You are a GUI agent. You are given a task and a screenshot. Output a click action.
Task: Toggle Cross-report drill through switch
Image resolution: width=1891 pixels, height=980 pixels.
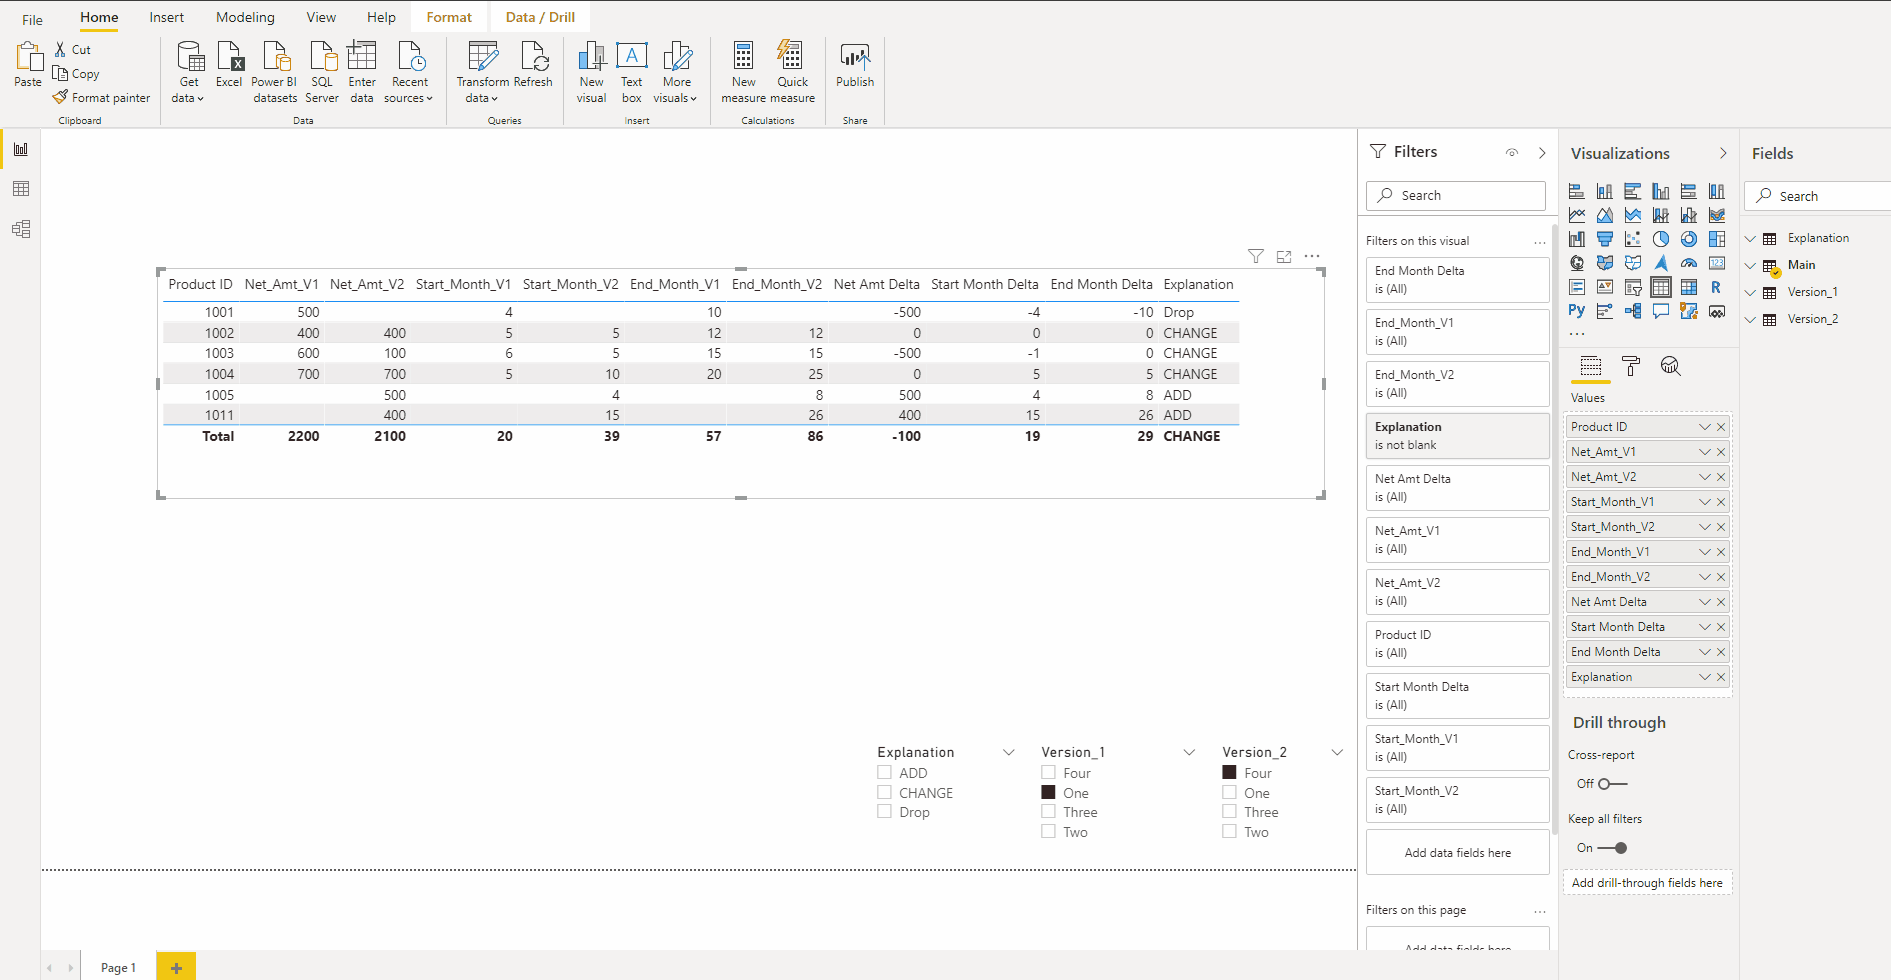1612,784
